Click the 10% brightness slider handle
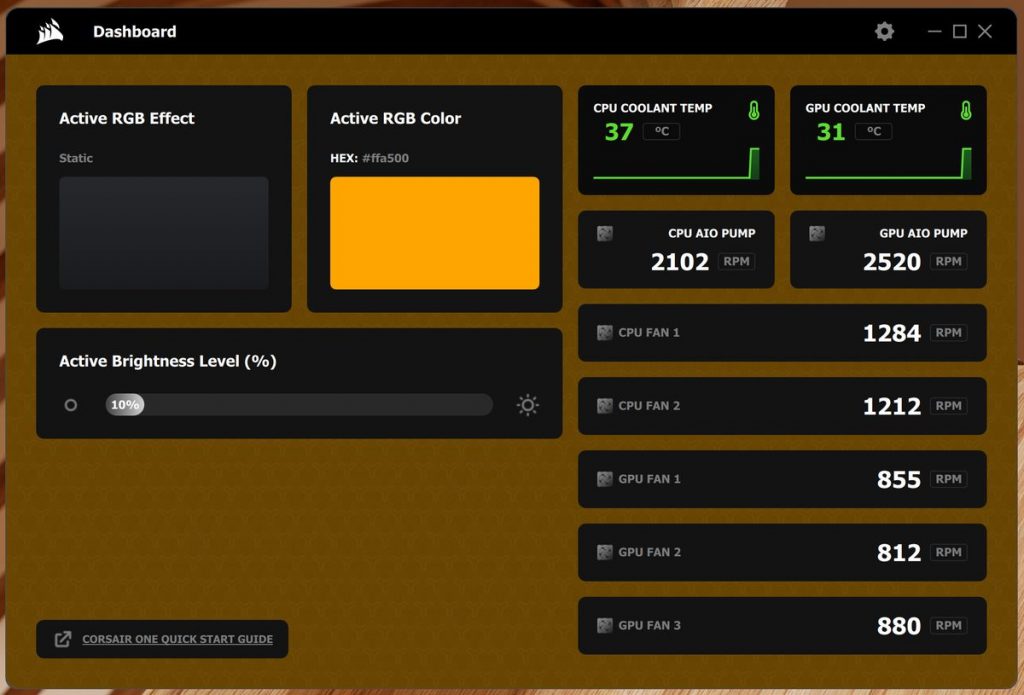1024x695 pixels. pyautogui.click(x=125, y=405)
